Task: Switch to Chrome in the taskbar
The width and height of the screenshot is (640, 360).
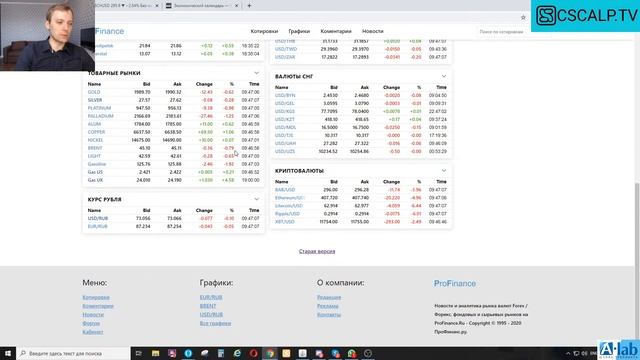Action: [270, 353]
